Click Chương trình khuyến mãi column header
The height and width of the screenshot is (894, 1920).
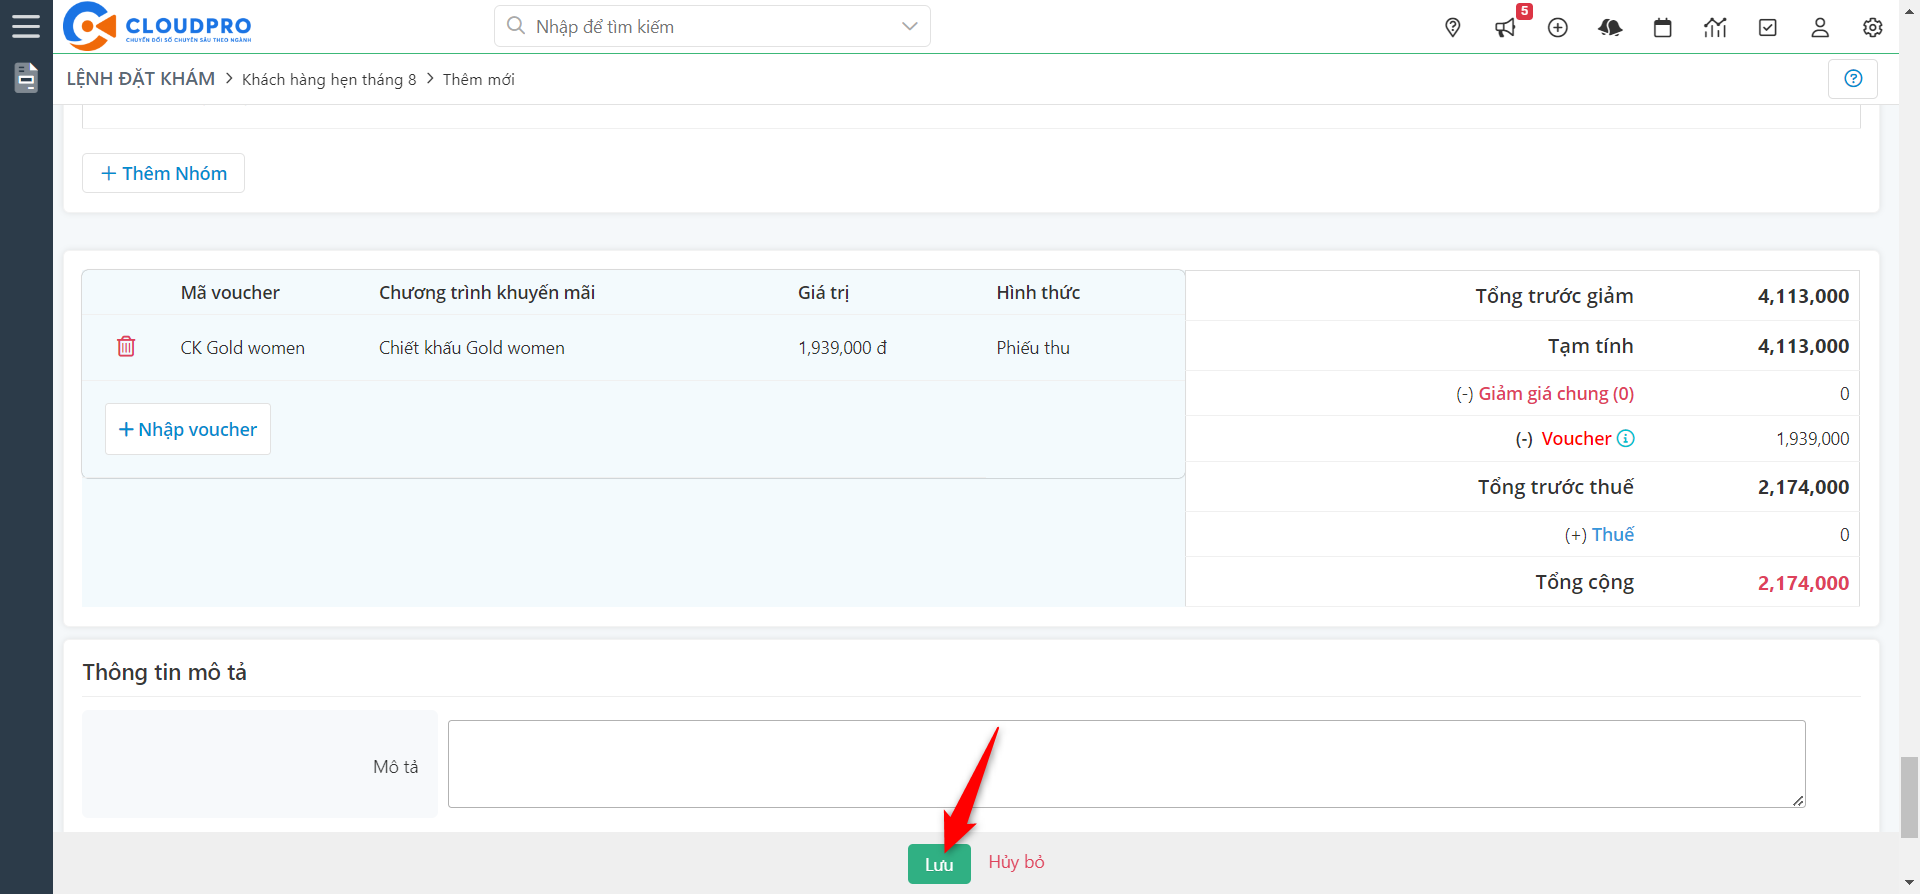pyautogui.click(x=487, y=292)
